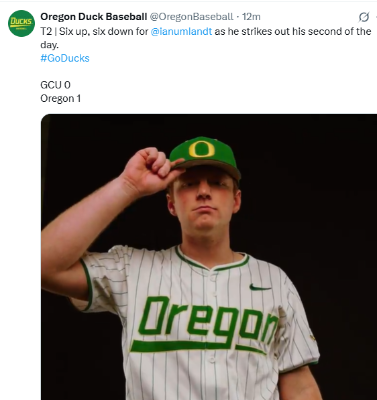Click the word 'day.' in the tweet

(49, 45)
